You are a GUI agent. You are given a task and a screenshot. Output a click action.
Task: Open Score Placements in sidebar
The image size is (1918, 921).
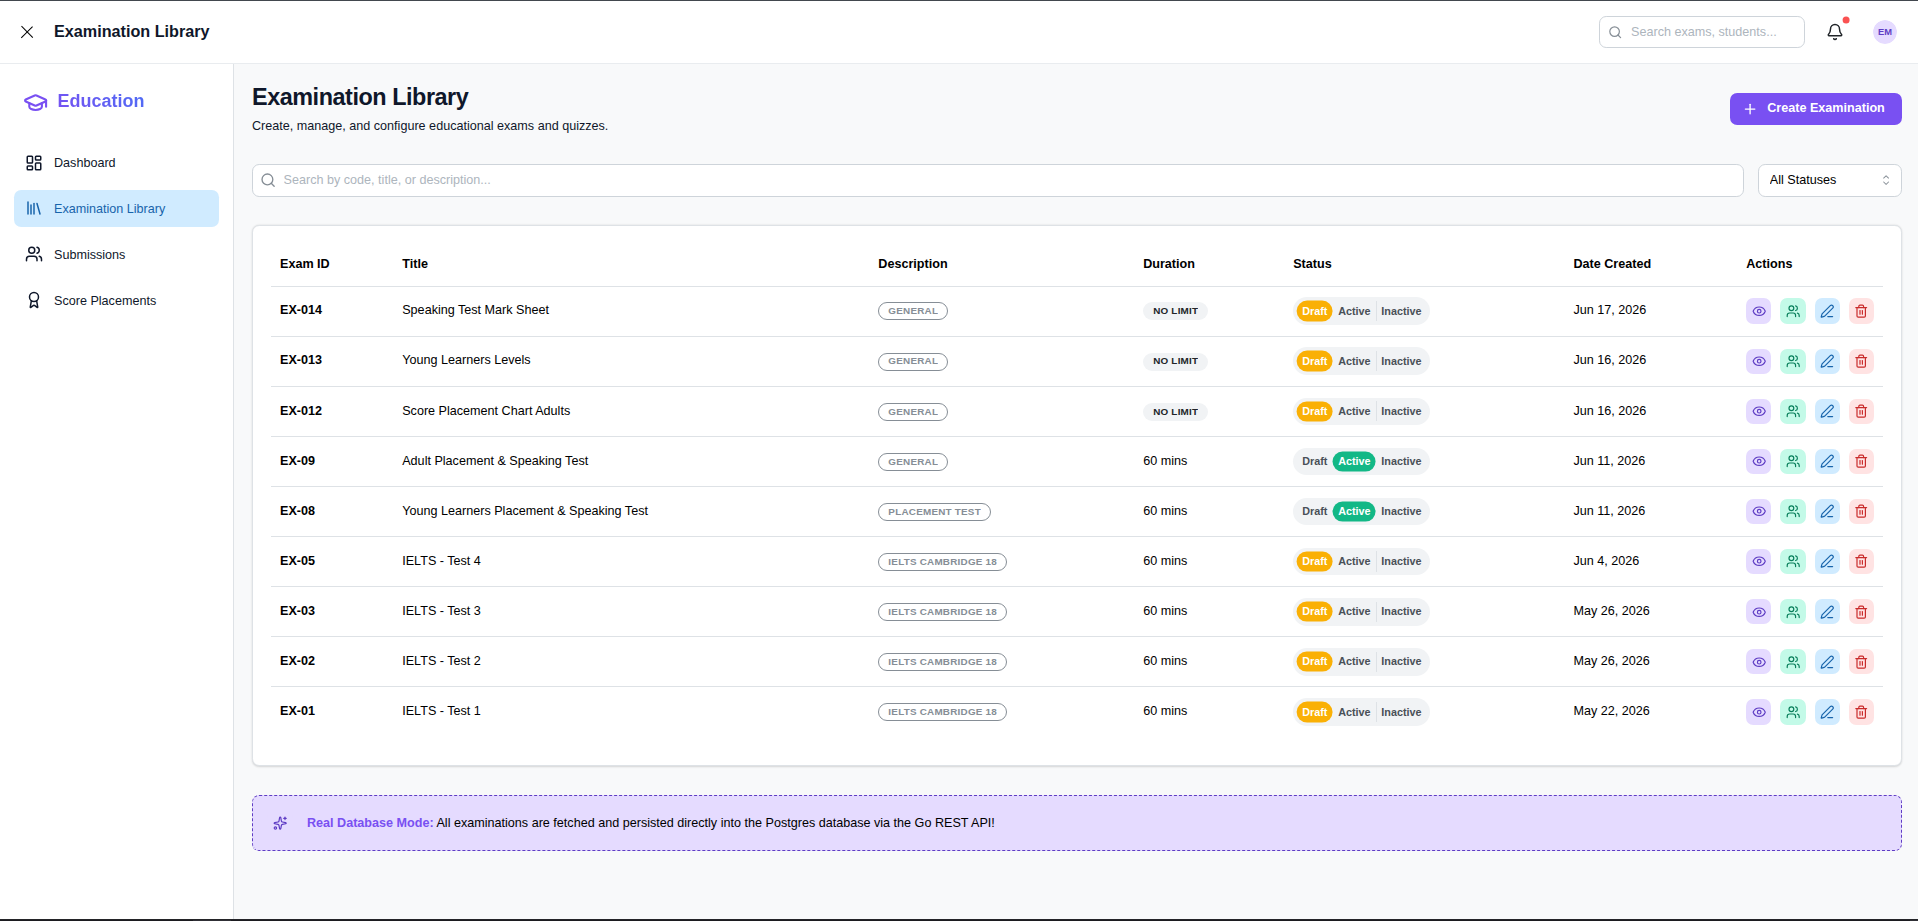click(116, 301)
